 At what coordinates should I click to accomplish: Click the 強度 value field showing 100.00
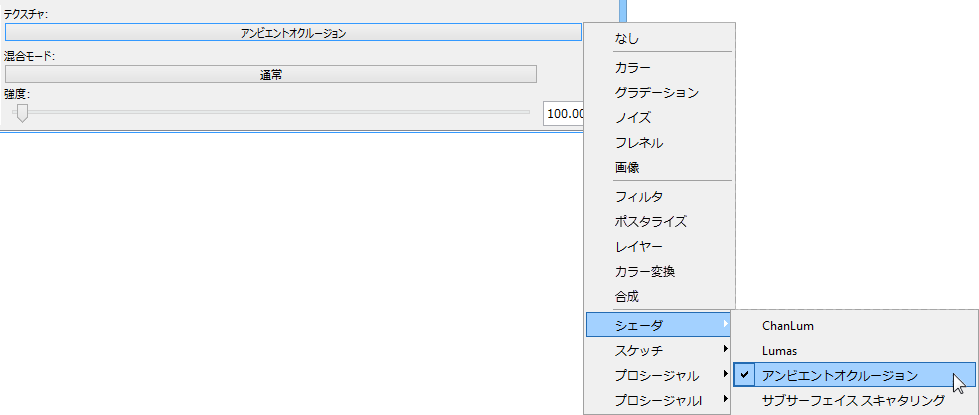(564, 114)
